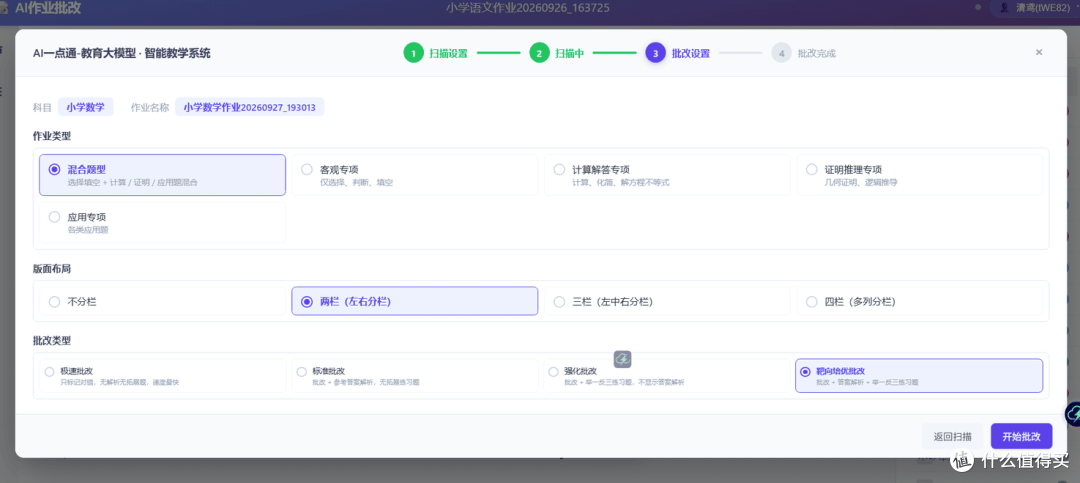Click the 批改类型 section heading

(x=52, y=340)
